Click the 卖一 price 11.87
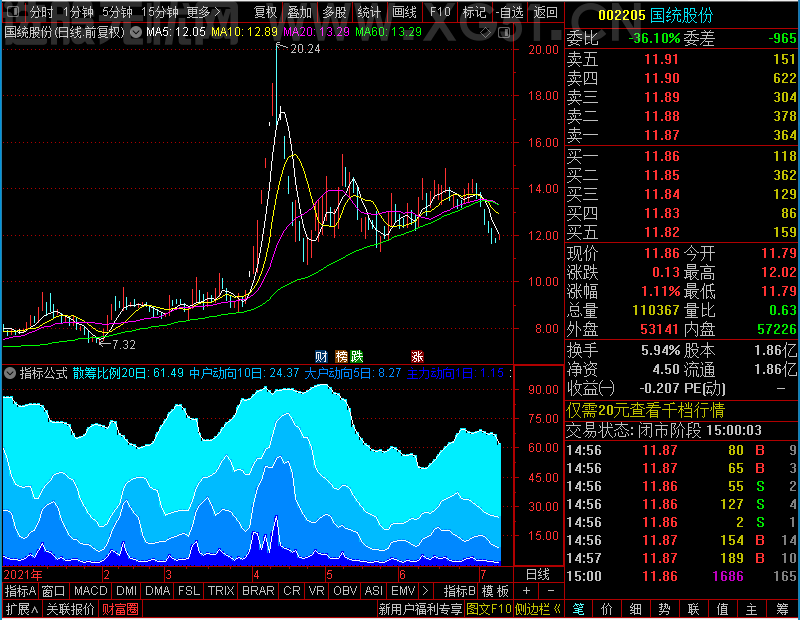This screenshot has height=620, width=800. pyautogui.click(x=662, y=135)
